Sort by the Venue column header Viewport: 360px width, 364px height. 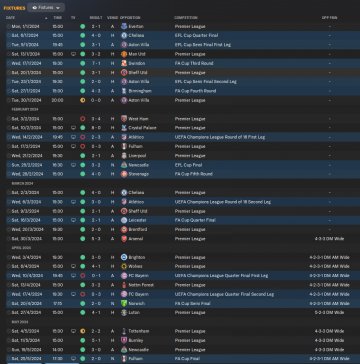click(112, 18)
